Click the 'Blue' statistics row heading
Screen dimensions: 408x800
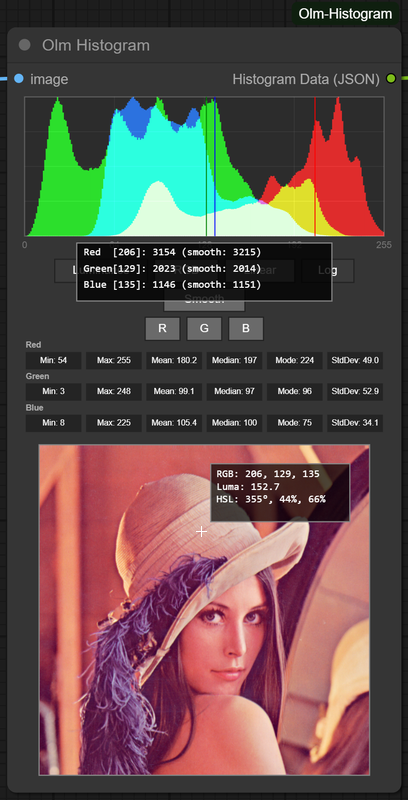pyautogui.click(x=34, y=408)
